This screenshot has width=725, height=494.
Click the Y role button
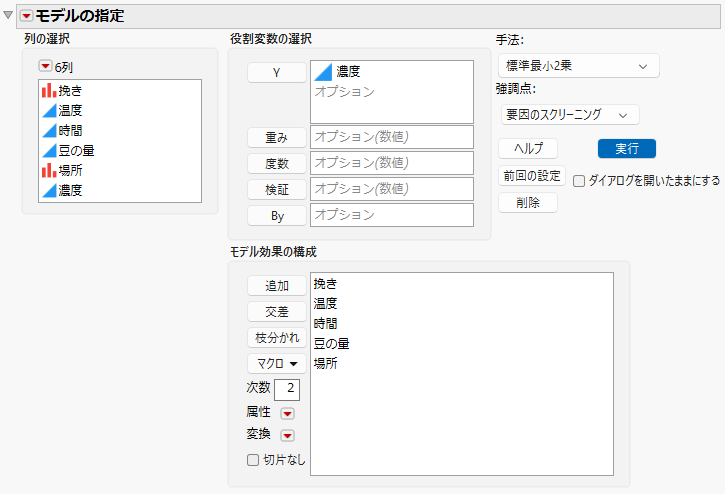[x=276, y=73]
